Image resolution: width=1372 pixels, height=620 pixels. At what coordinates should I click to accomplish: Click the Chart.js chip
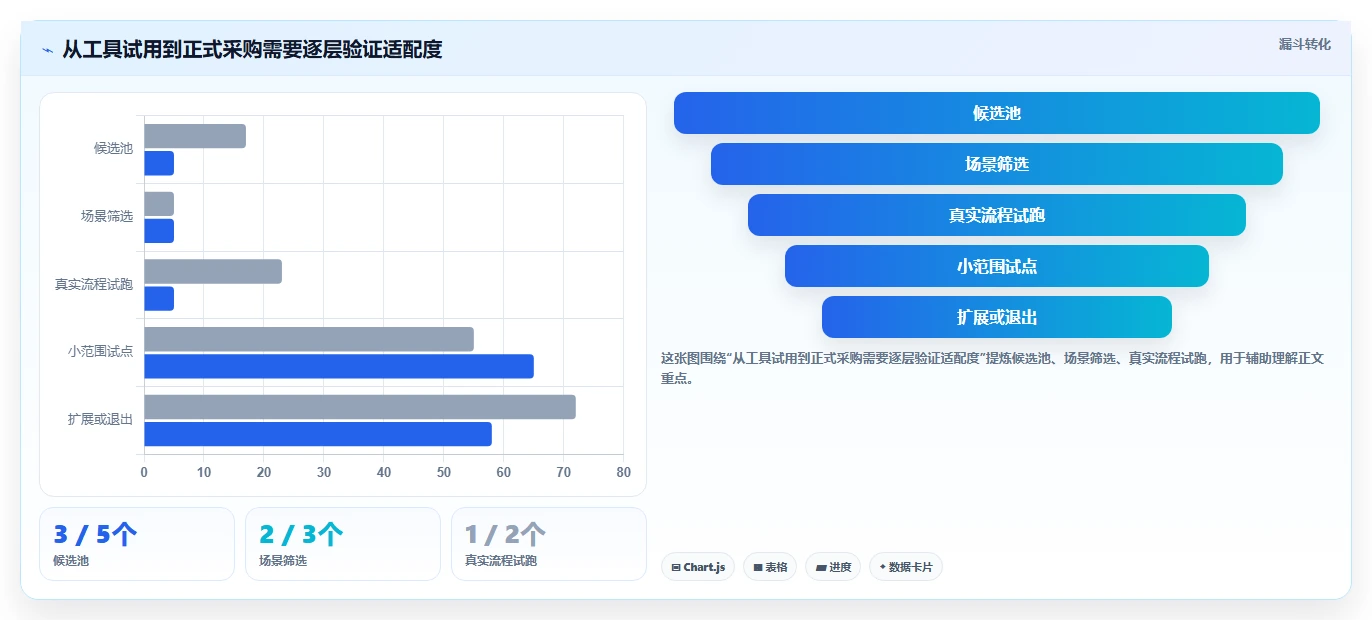click(698, 567)
